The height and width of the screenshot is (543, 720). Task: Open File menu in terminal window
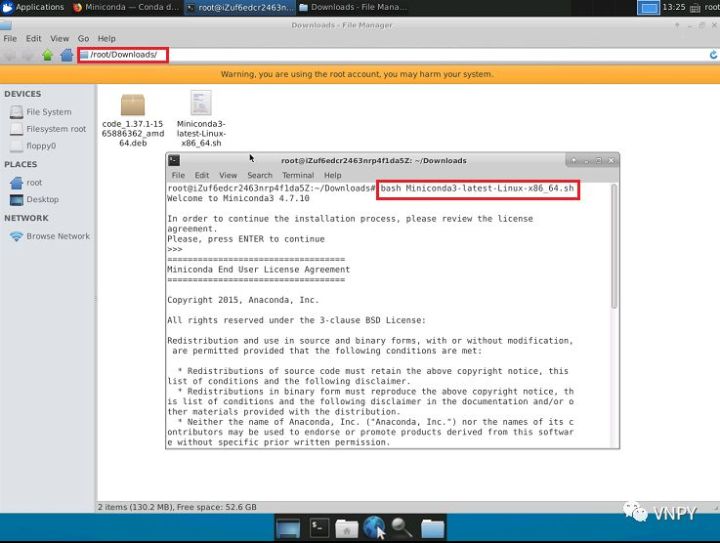point(178,175)
